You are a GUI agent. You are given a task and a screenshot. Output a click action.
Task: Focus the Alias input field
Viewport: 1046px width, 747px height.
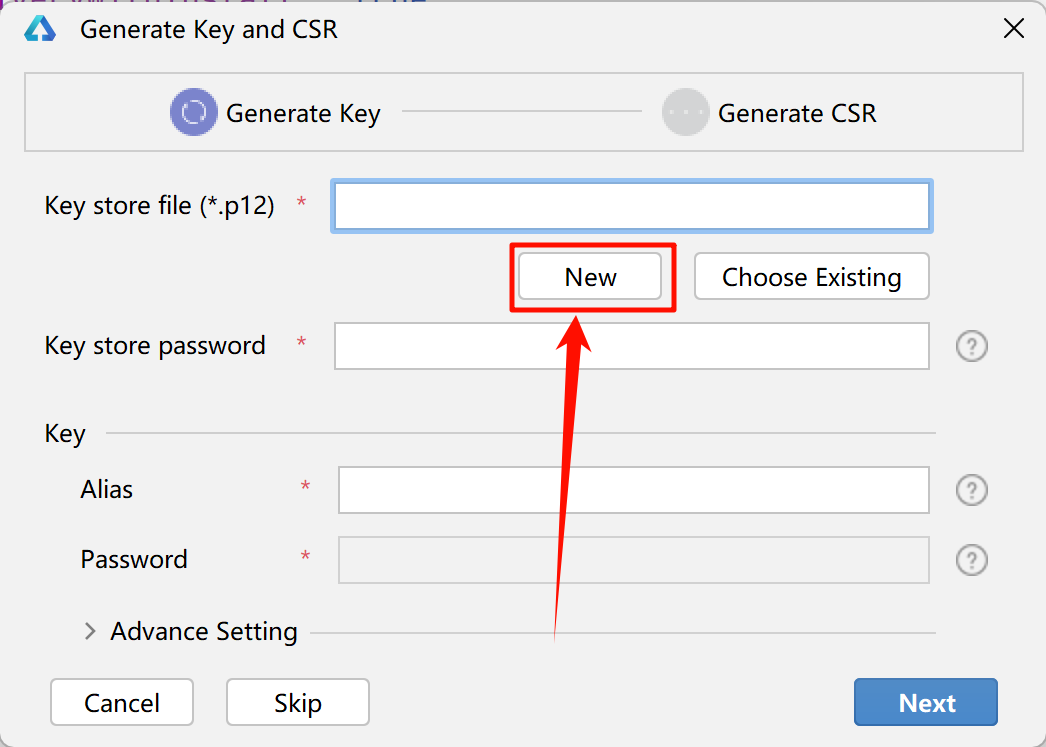(633, 490)
